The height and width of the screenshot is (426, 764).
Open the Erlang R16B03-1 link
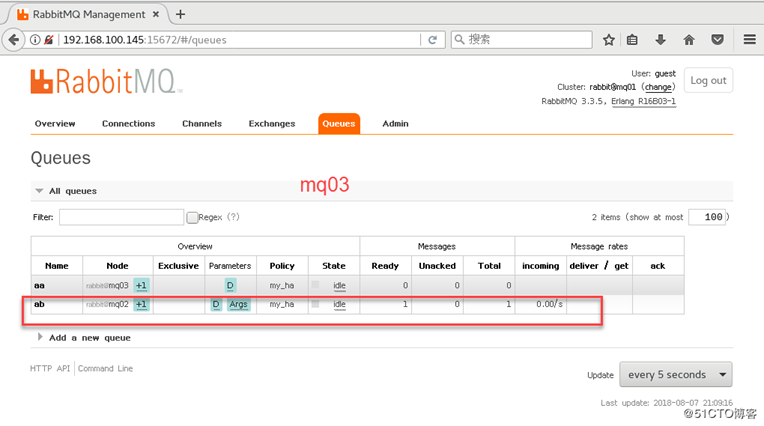pos(644,101)
